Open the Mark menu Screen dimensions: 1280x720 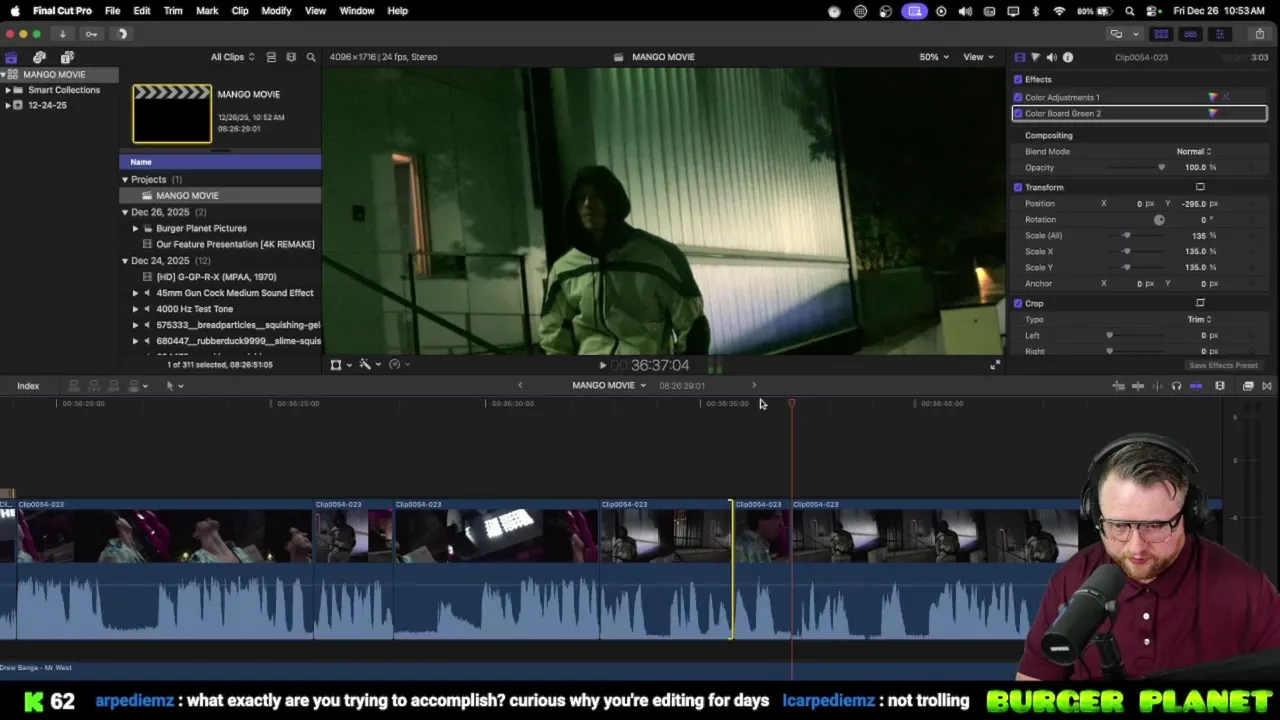(207, 11)
